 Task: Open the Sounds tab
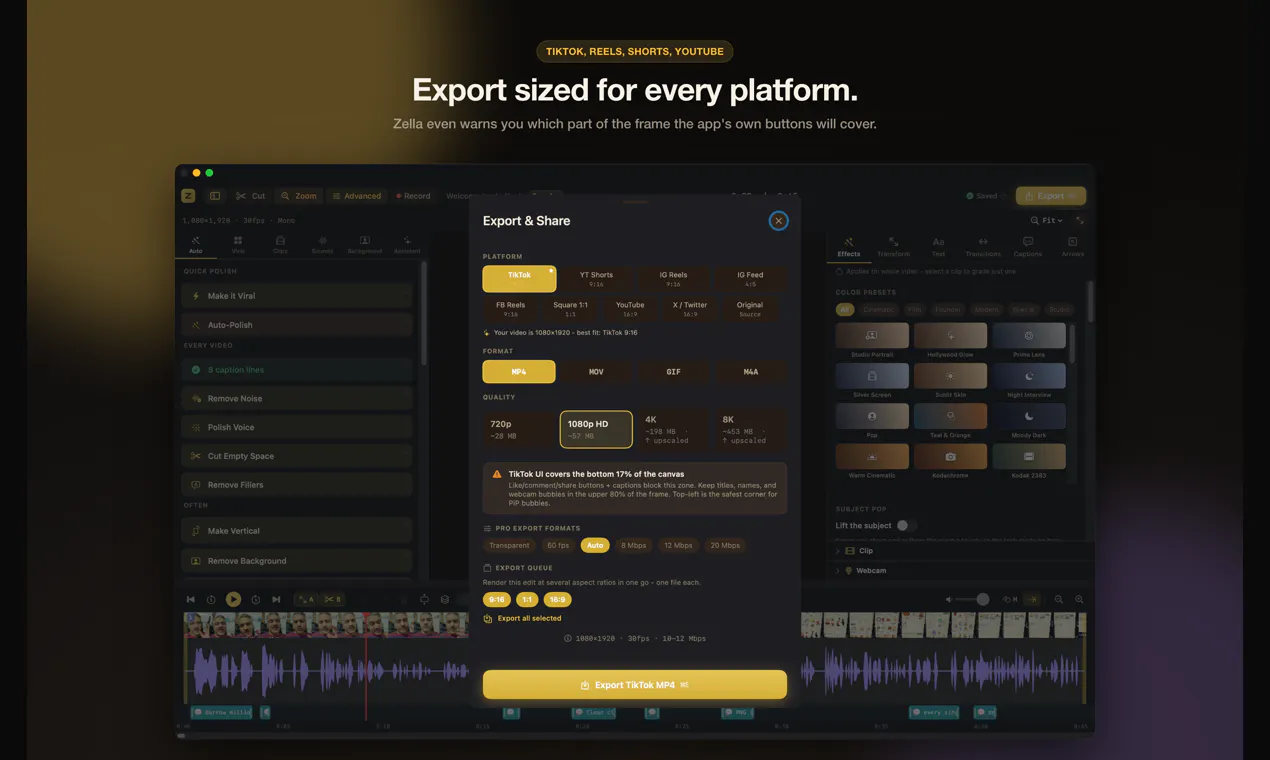pyautogui.click(x=322, y=245)
